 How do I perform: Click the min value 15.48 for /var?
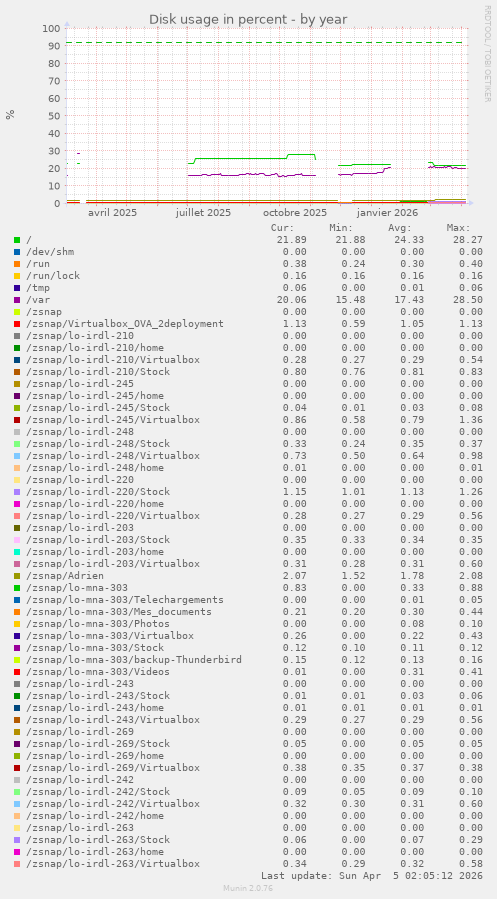tap(350, 300)
